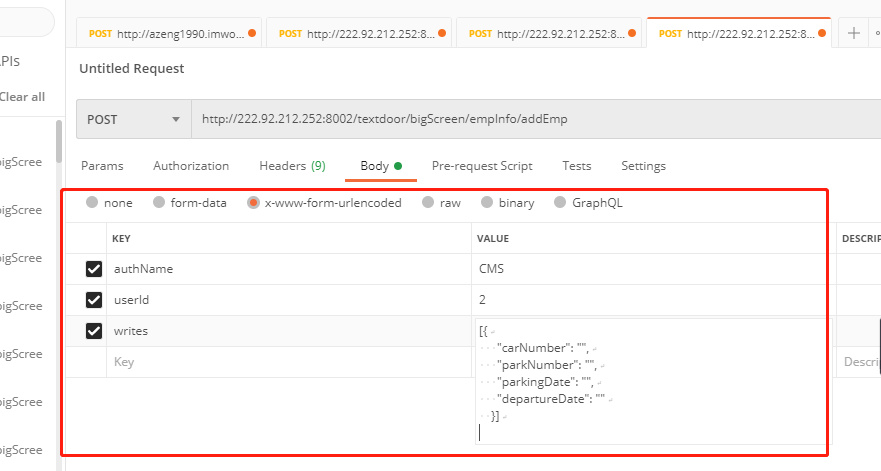881x471 pixels.
Task: Open the POST method dropdown
Action: (134, 119)
